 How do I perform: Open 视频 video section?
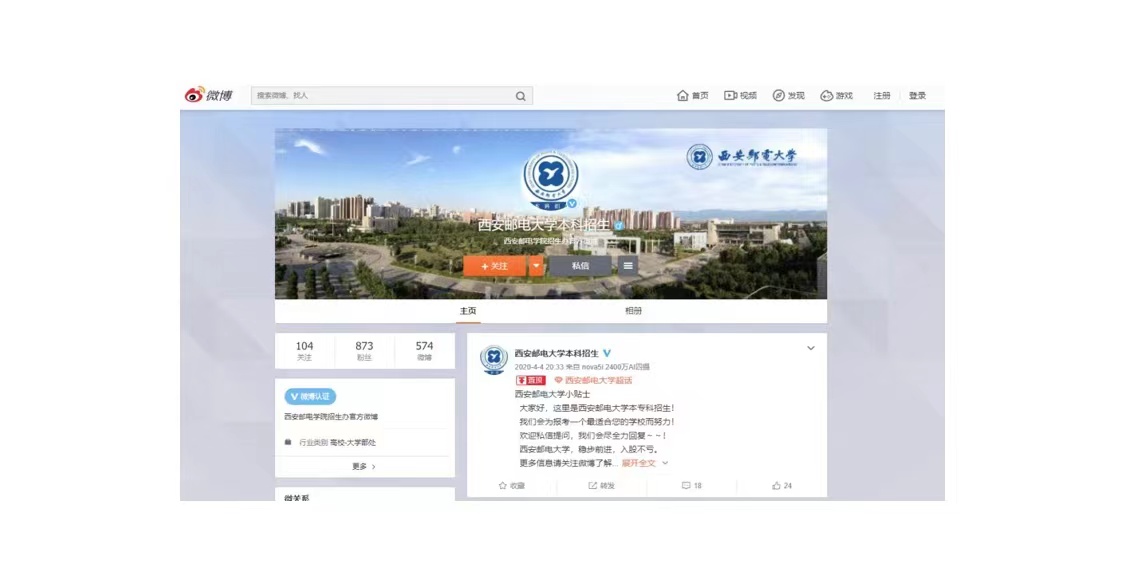click(x=740, y=95)
